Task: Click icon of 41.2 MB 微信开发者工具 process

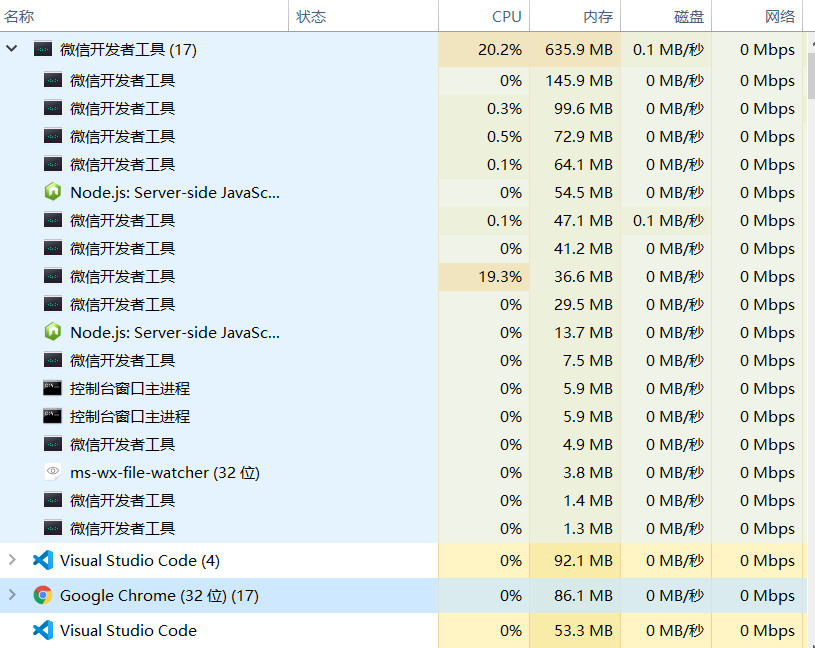Action: point(53,248)
